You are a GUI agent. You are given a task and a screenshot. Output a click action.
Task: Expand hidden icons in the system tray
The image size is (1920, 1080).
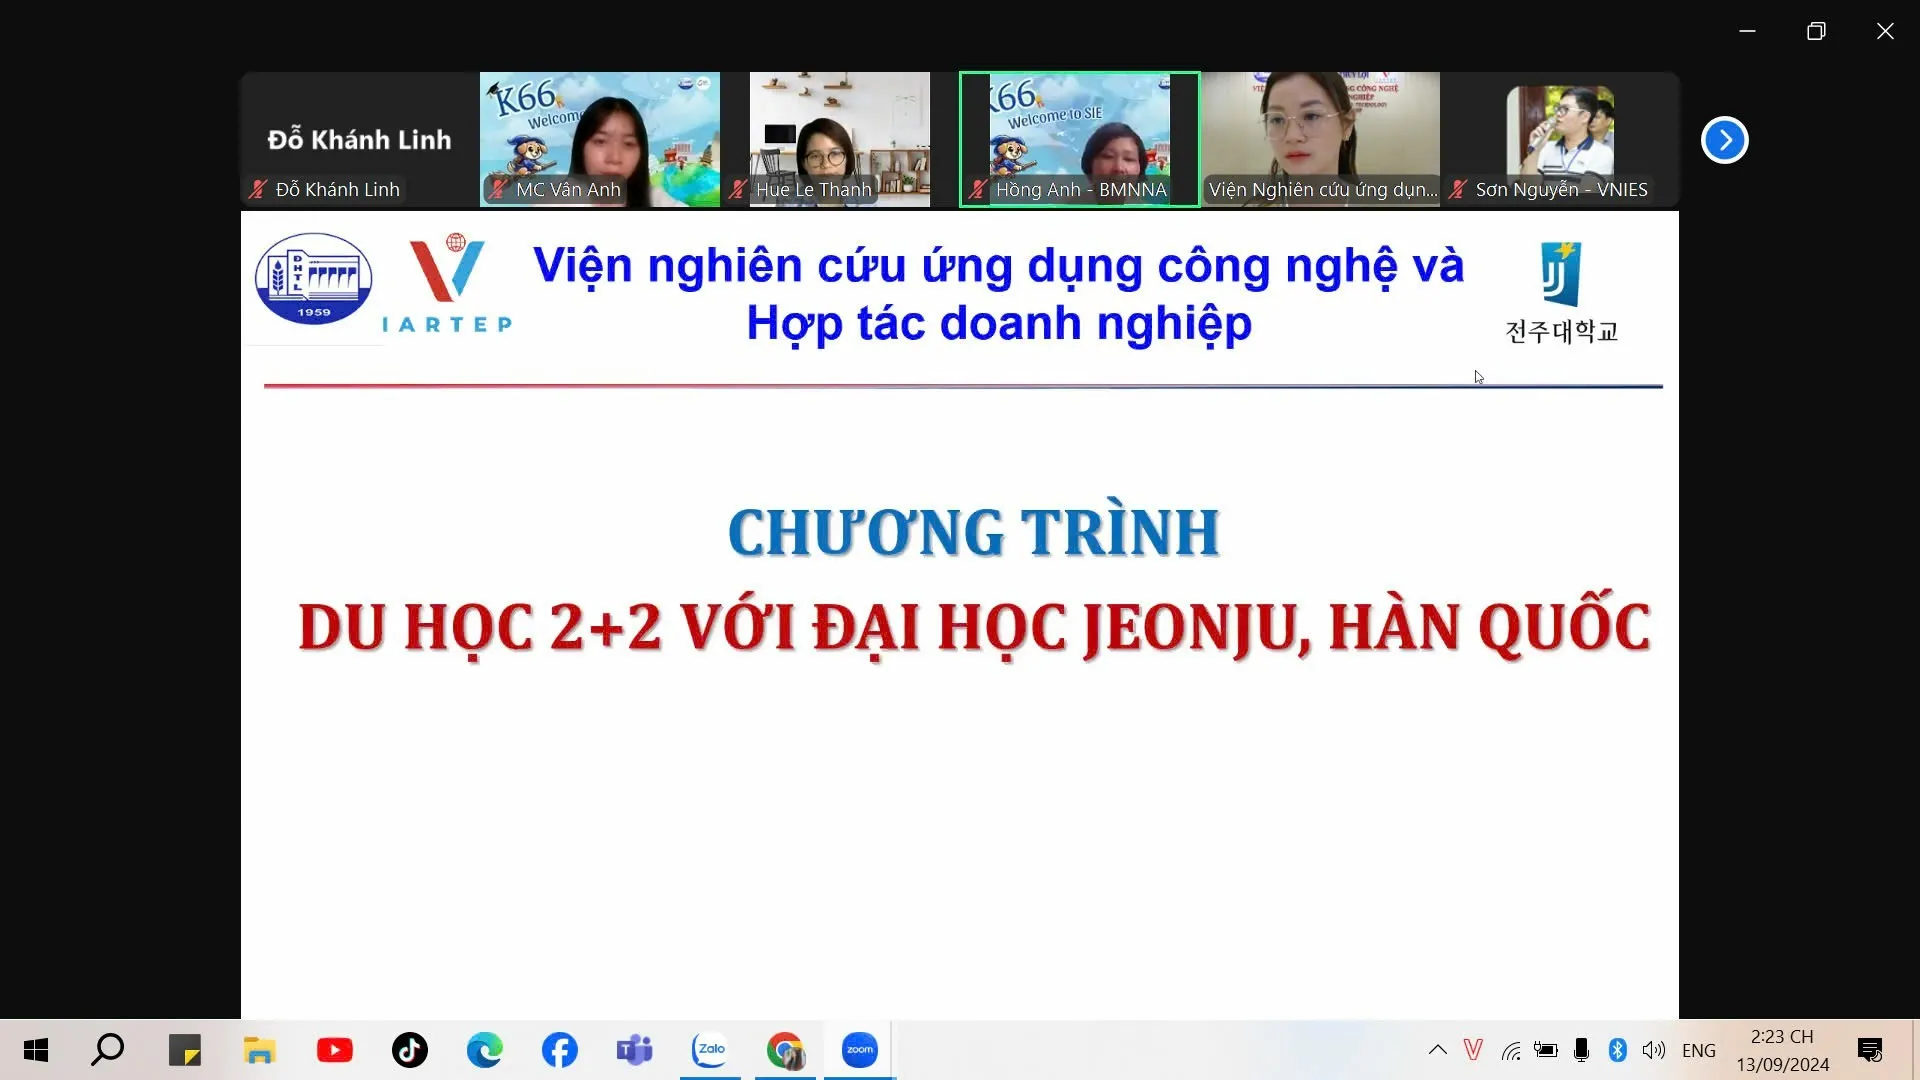click(x=1437, y=1050)
